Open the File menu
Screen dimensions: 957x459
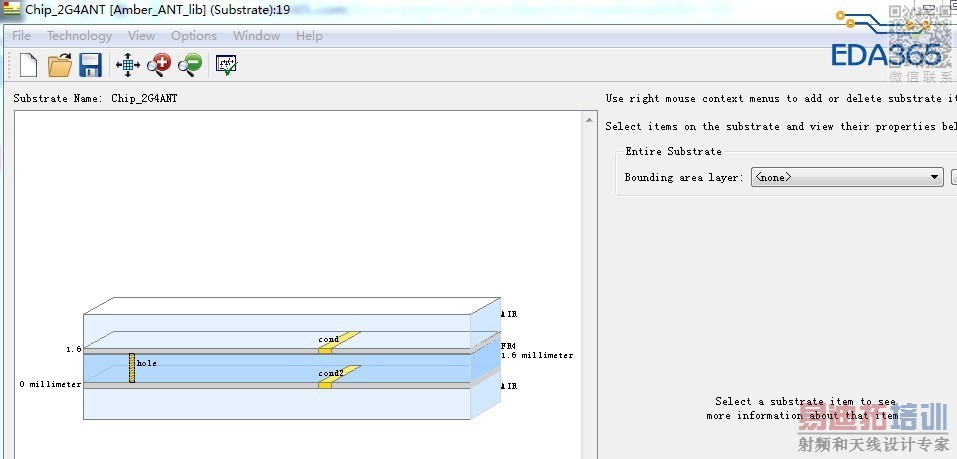[x=21, y=36]
